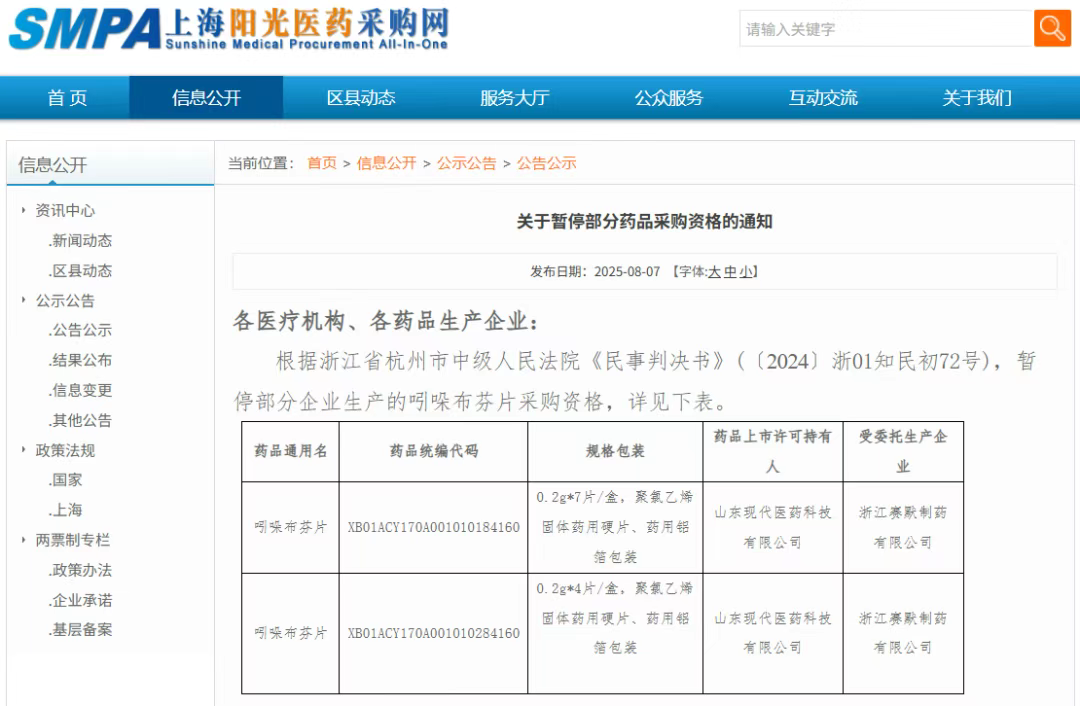Viewport: 1080px width, 706px height.
Task: Click the 药品通用名 column header
Action: click(x=291, y=451)
